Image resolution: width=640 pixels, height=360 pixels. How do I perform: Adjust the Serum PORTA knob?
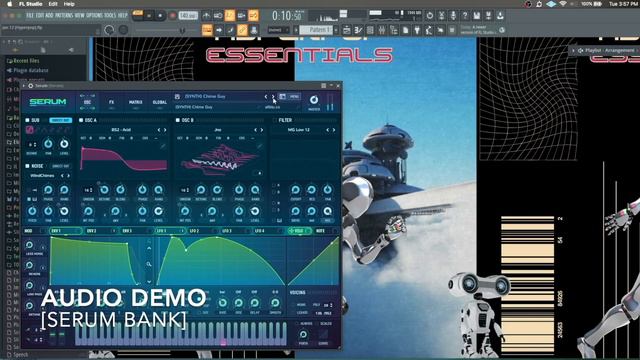(x=303, y=335)
